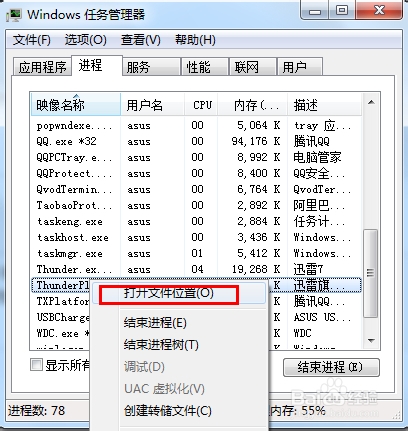Click the 腾讯QQ description cell

point(312,141)
